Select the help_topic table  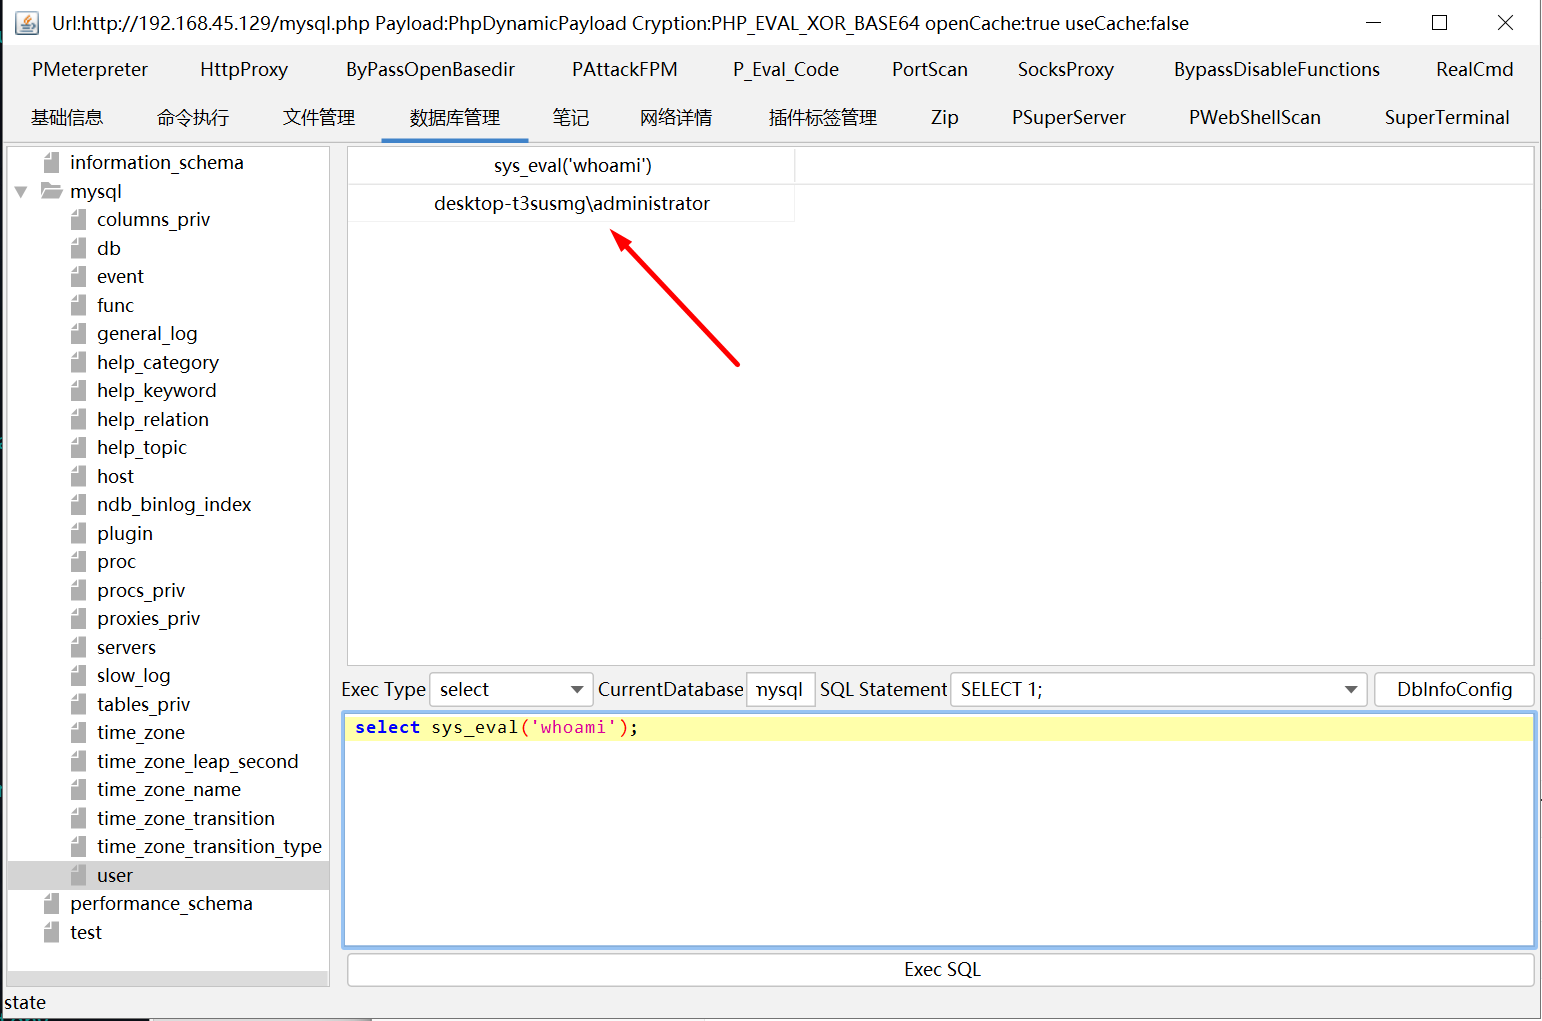pyautogui.click(x=142, y=447)
